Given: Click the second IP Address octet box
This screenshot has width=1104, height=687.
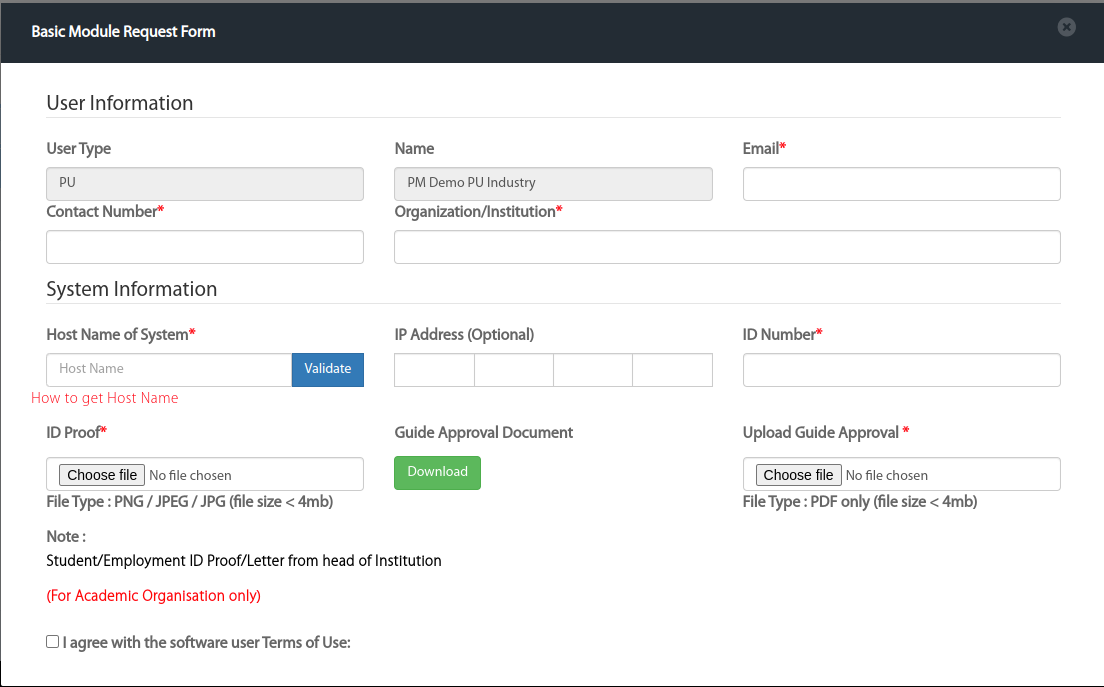Looking at the screenshot, I should tap(514, 370).
